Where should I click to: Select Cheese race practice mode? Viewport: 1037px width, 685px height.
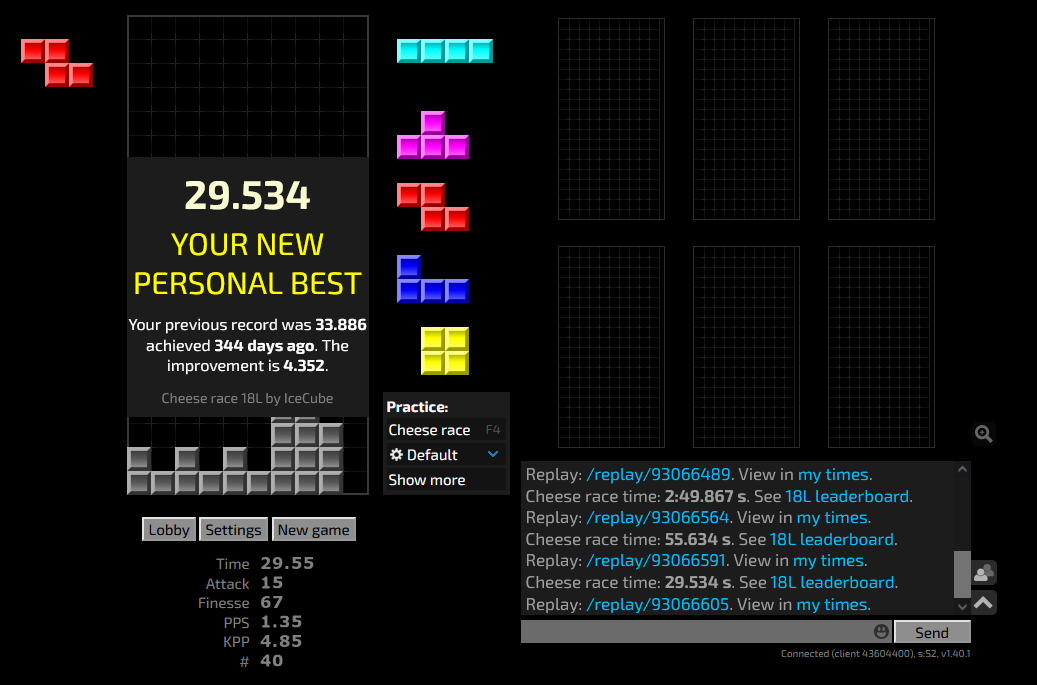click(429, 430)
